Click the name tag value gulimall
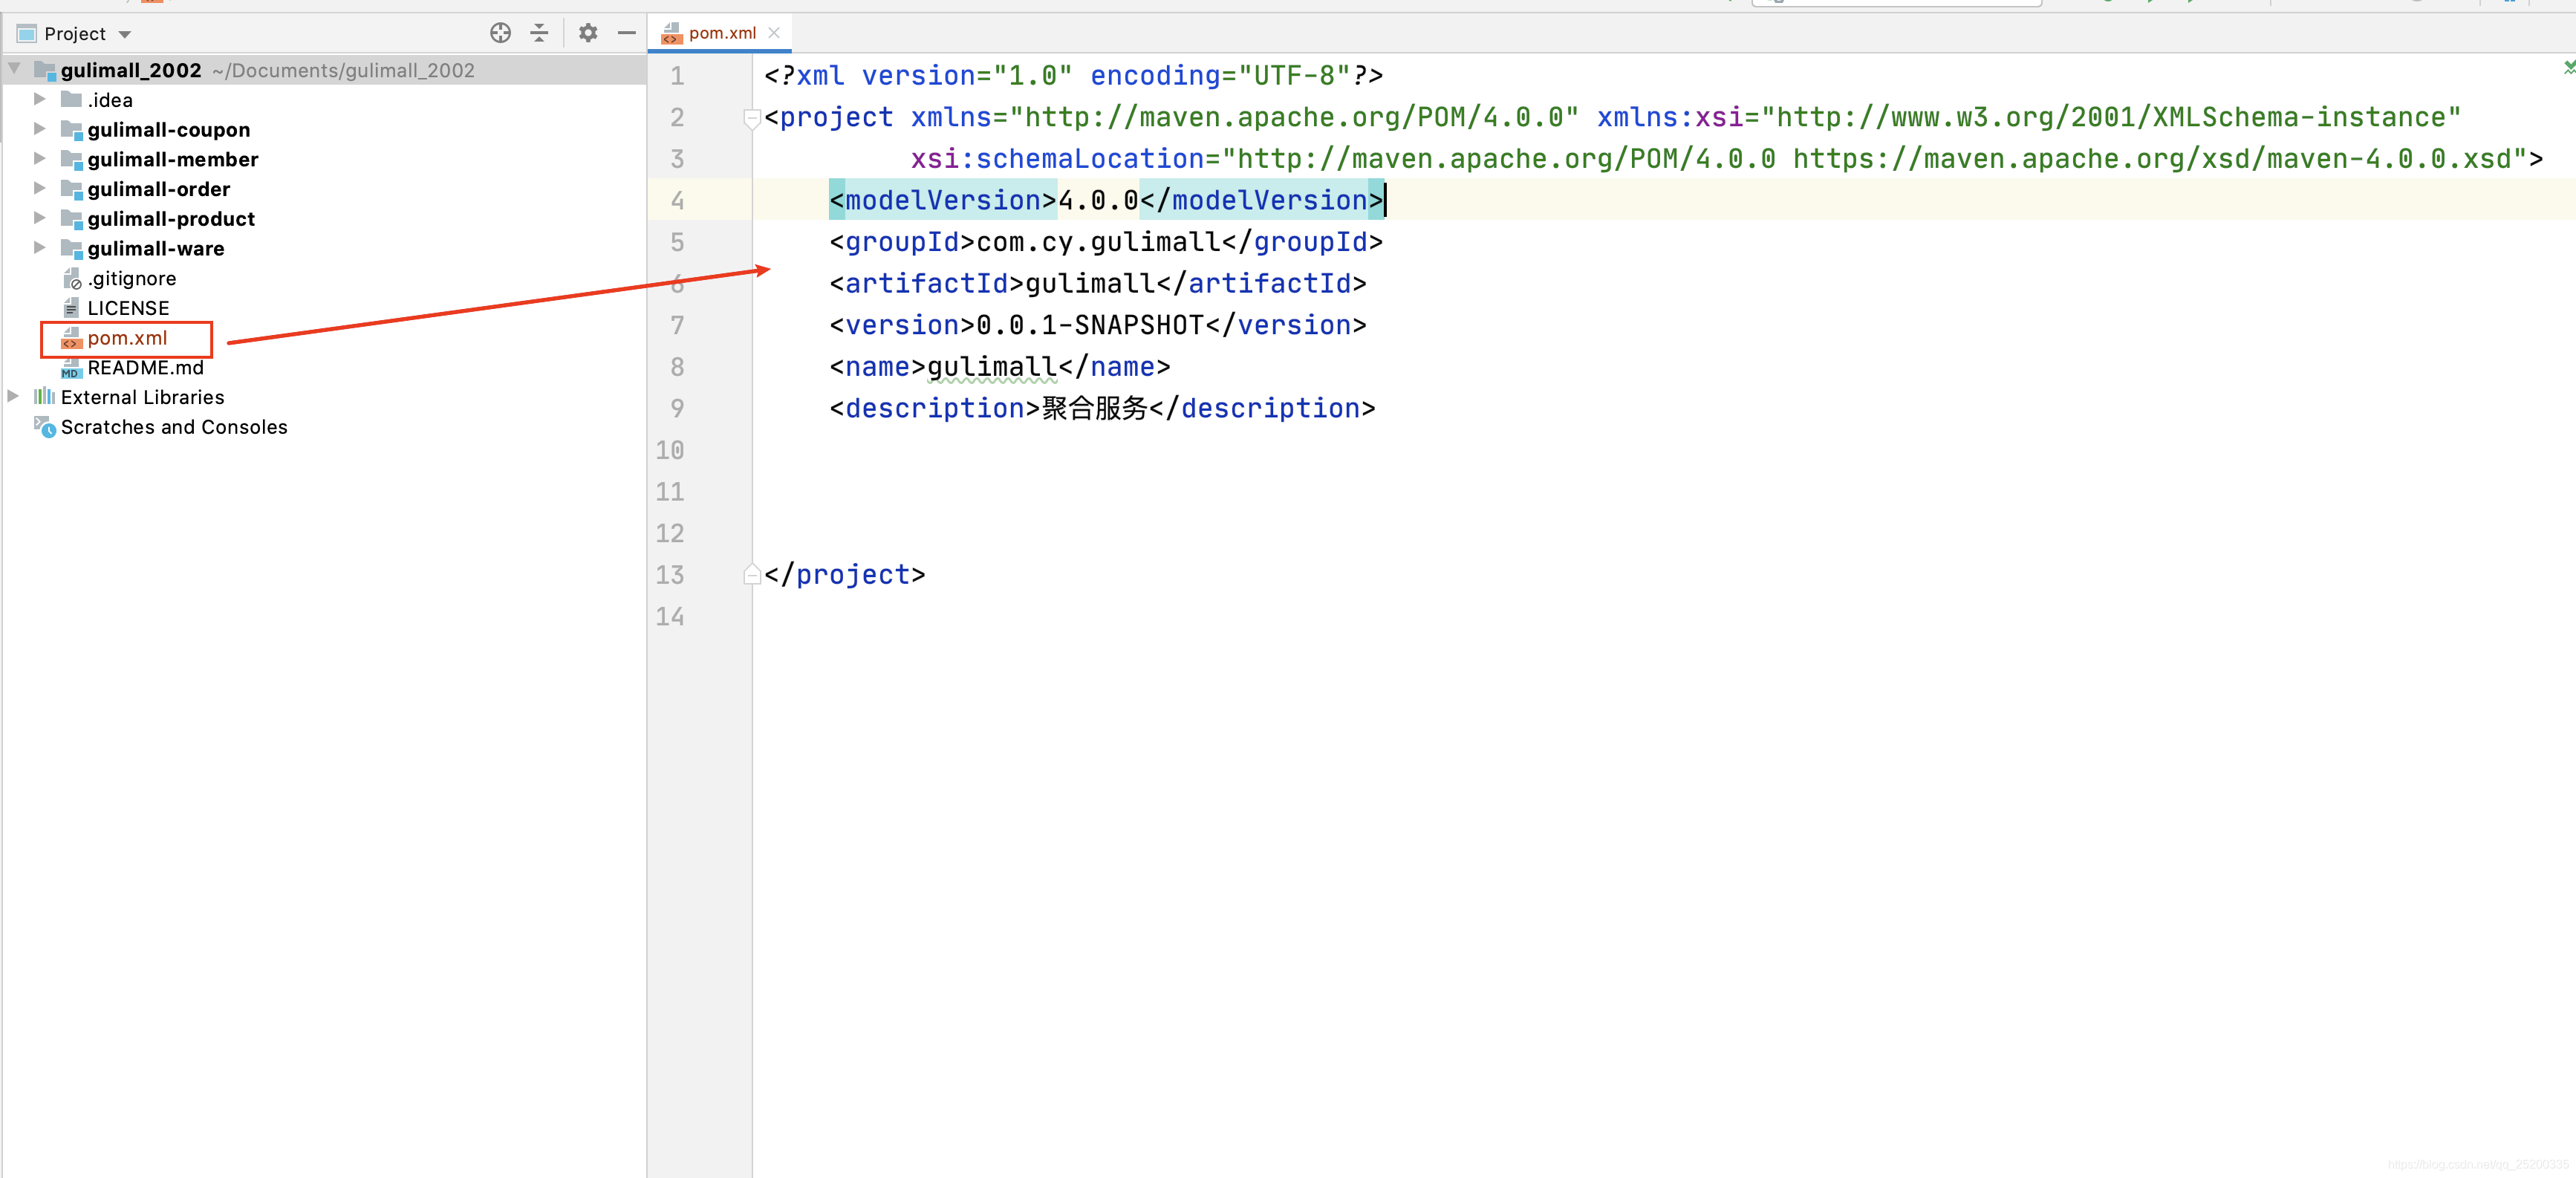Image resolution: width=2576 pixels, height=1178 pixels. [x=992, y=367]
